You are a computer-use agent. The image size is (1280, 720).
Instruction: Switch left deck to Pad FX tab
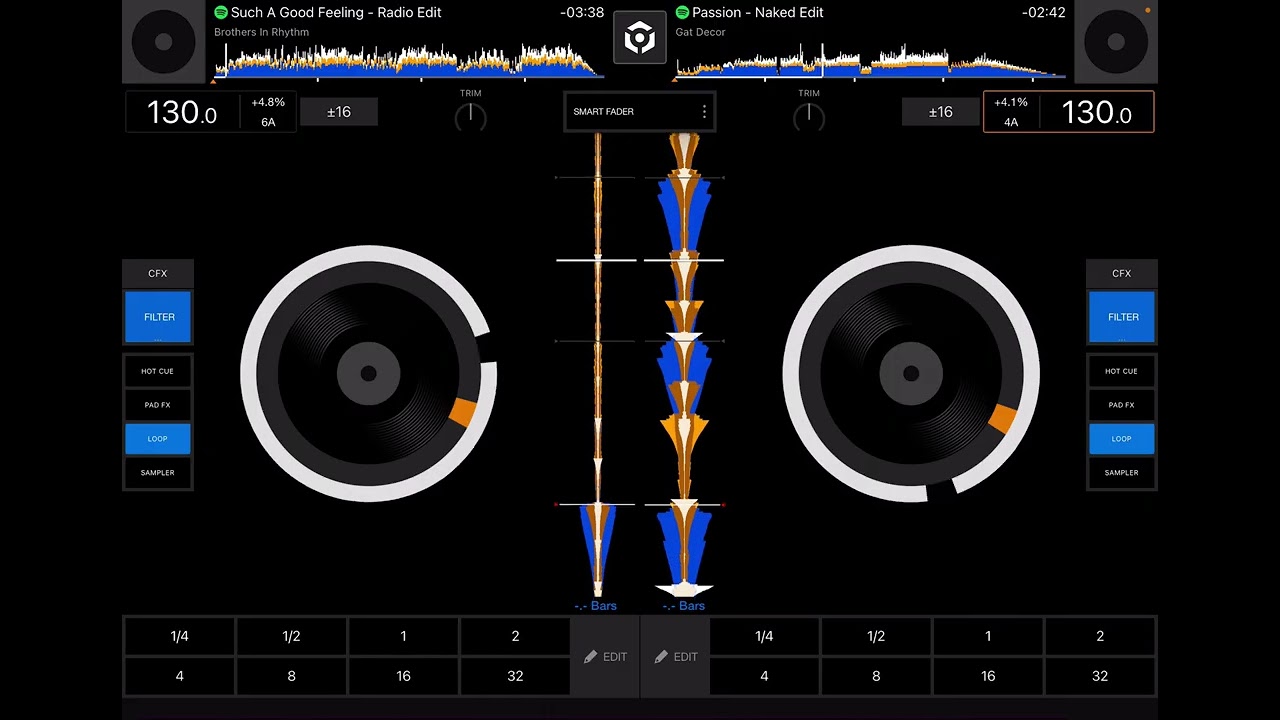(157, 405)
